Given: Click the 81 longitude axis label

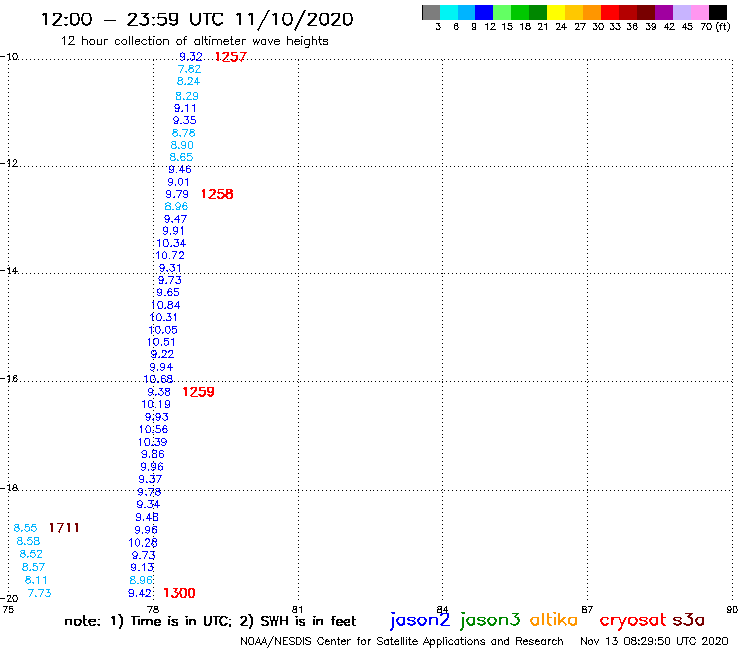Looking at the screenshot, I should coord(297,609).
